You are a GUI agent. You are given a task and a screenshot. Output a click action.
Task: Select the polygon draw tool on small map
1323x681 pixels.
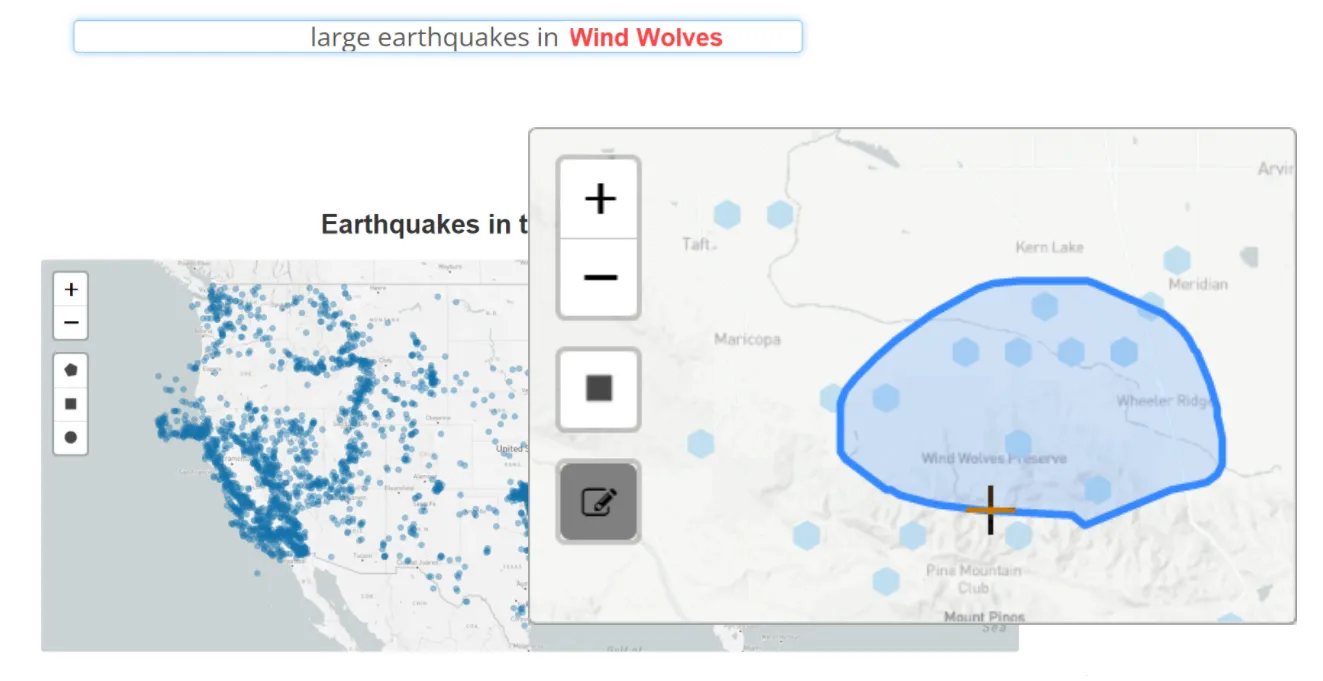click(71, 370)
